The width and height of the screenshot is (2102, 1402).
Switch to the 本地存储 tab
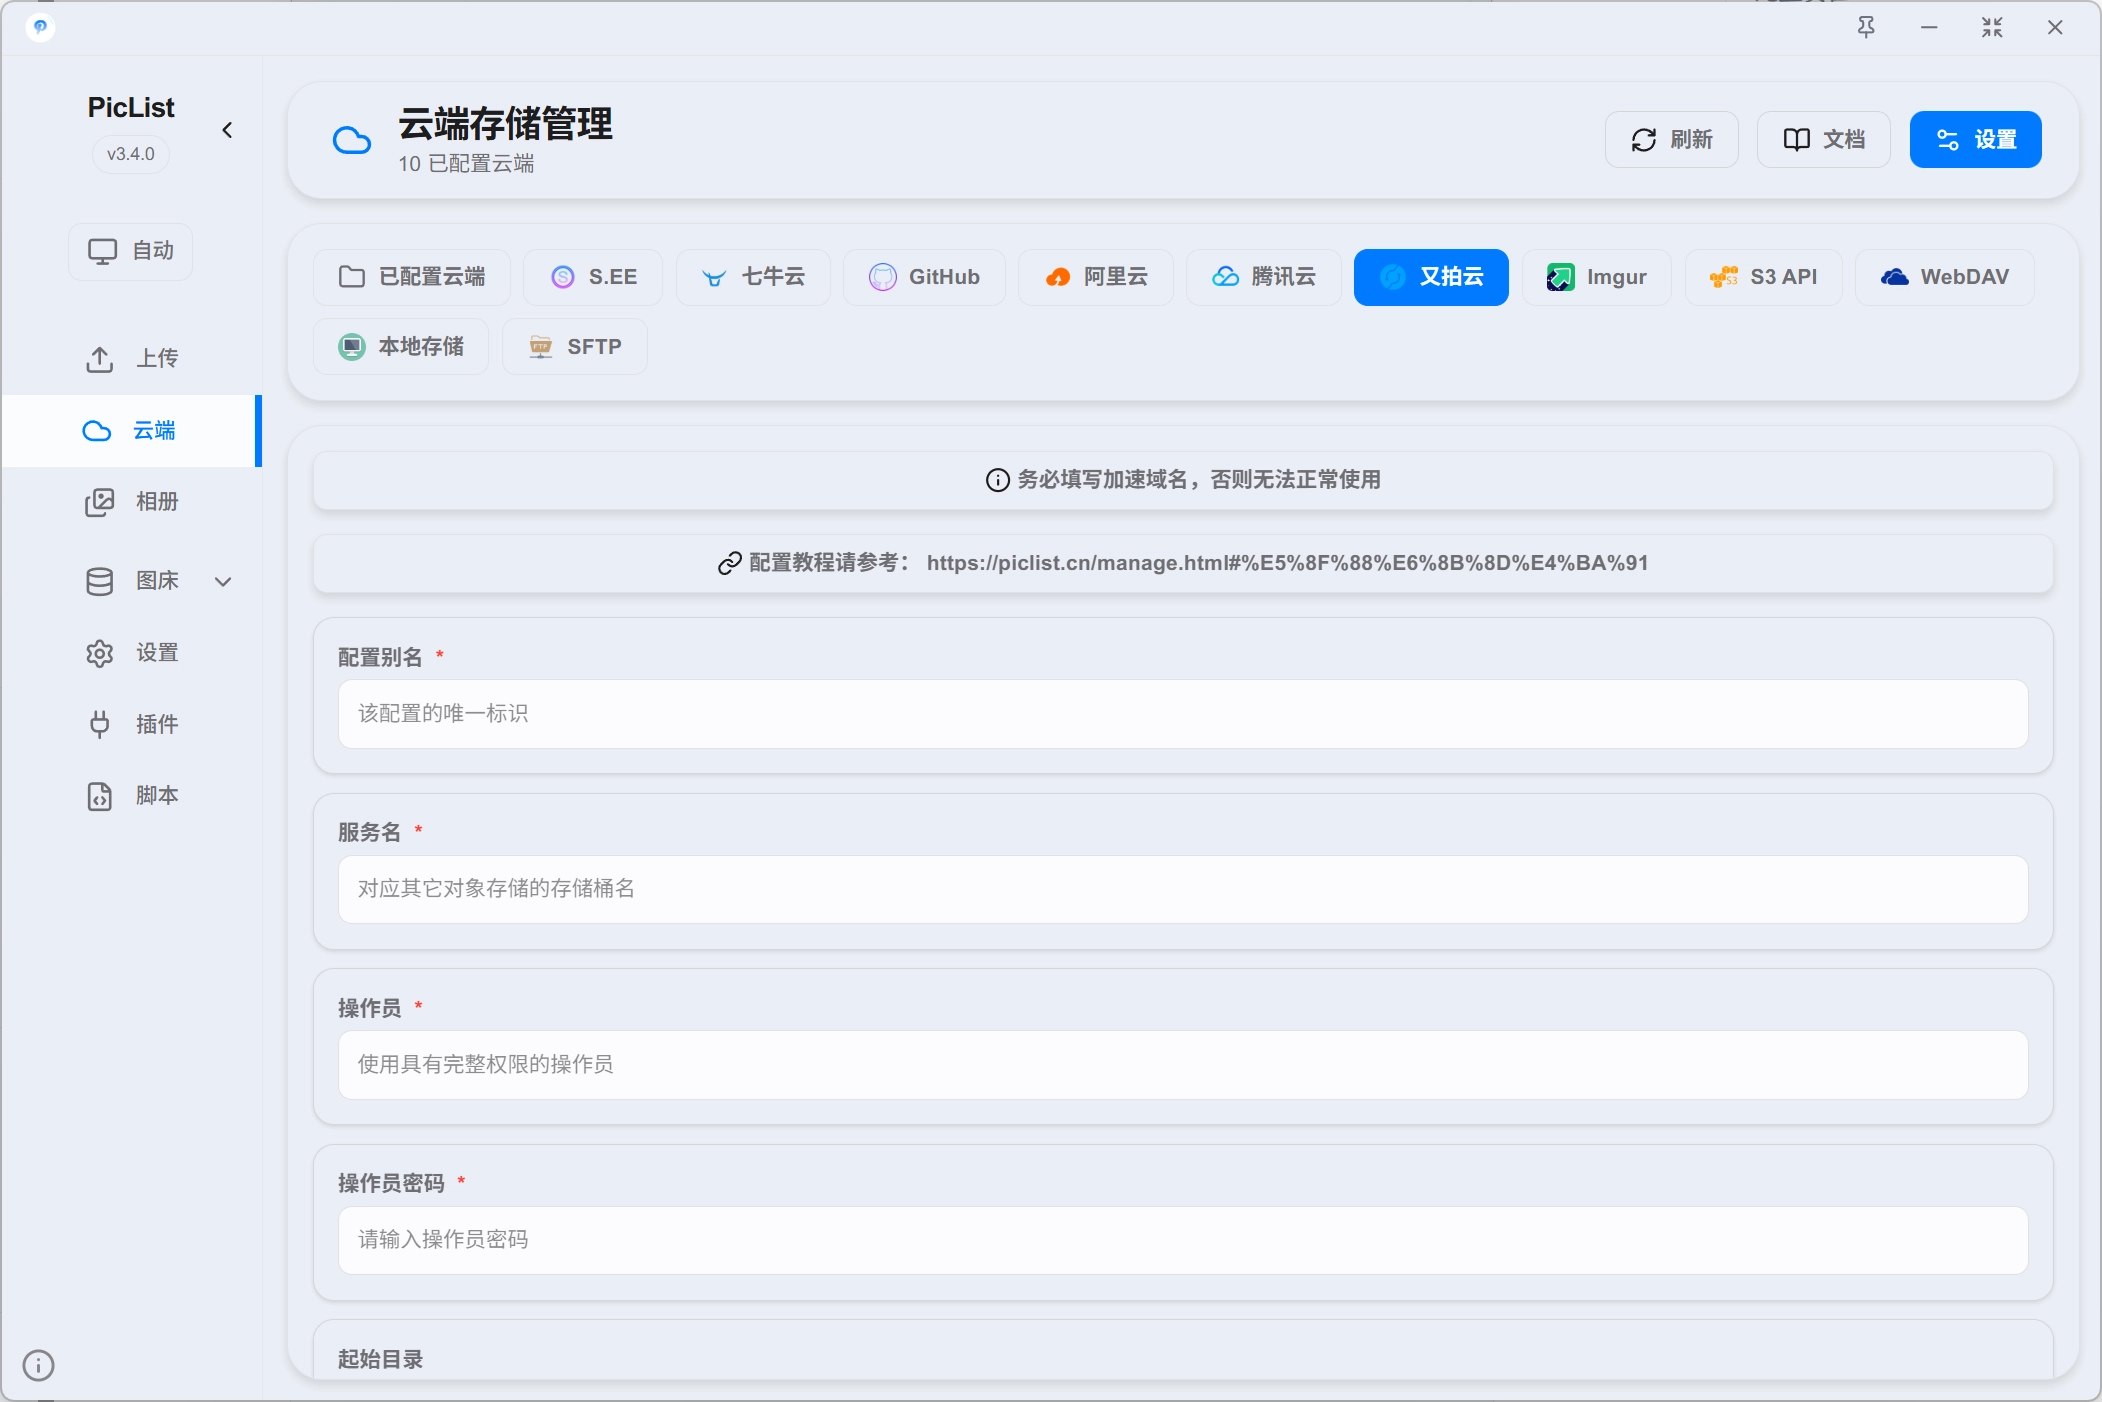[x=401, y=347]
